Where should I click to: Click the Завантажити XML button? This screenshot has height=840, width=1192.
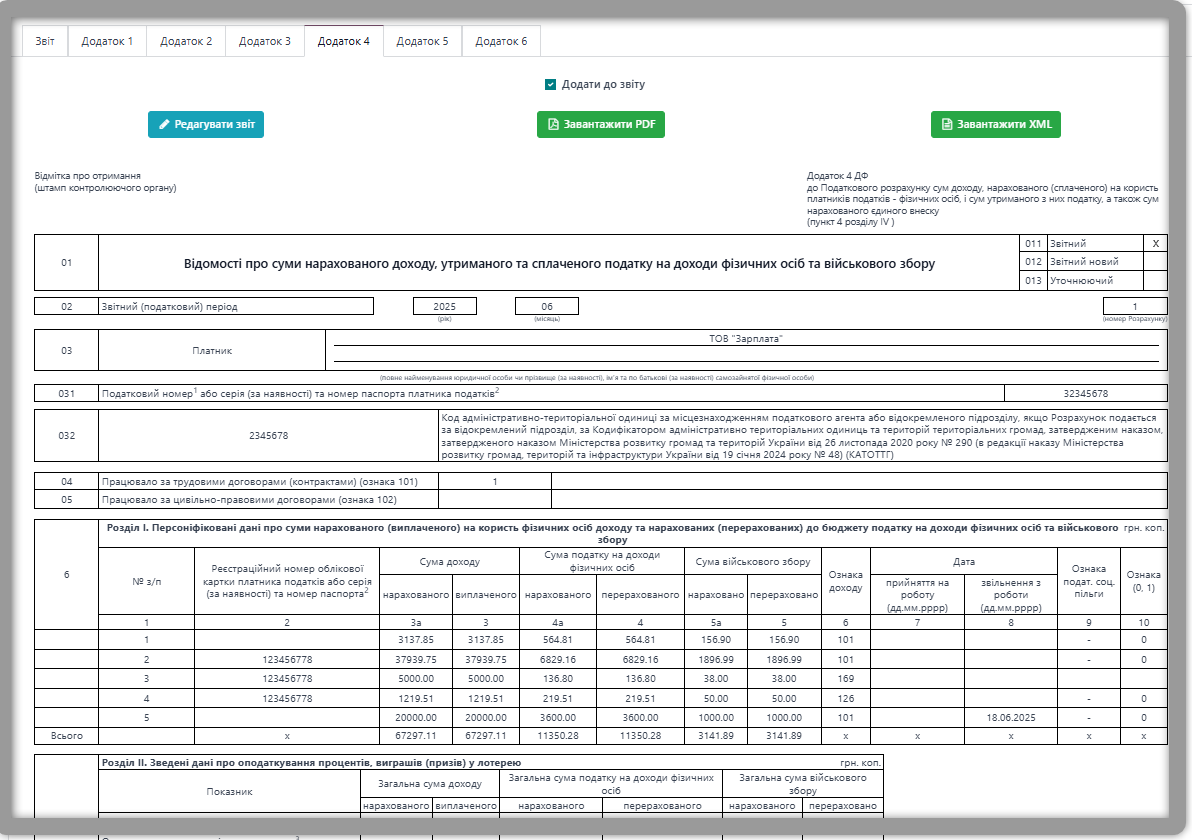[996, 125]
